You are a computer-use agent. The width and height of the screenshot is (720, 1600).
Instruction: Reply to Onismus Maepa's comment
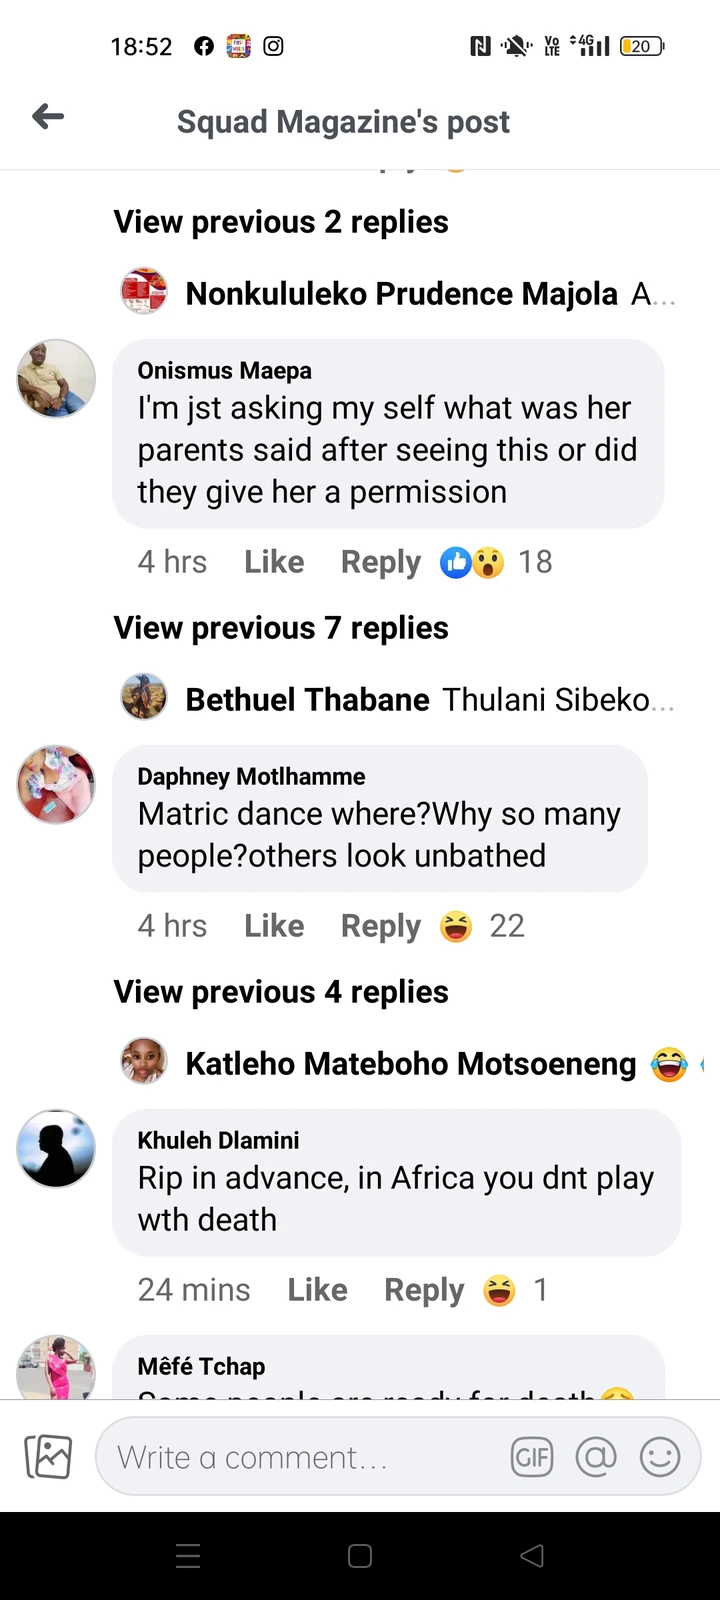380,562
